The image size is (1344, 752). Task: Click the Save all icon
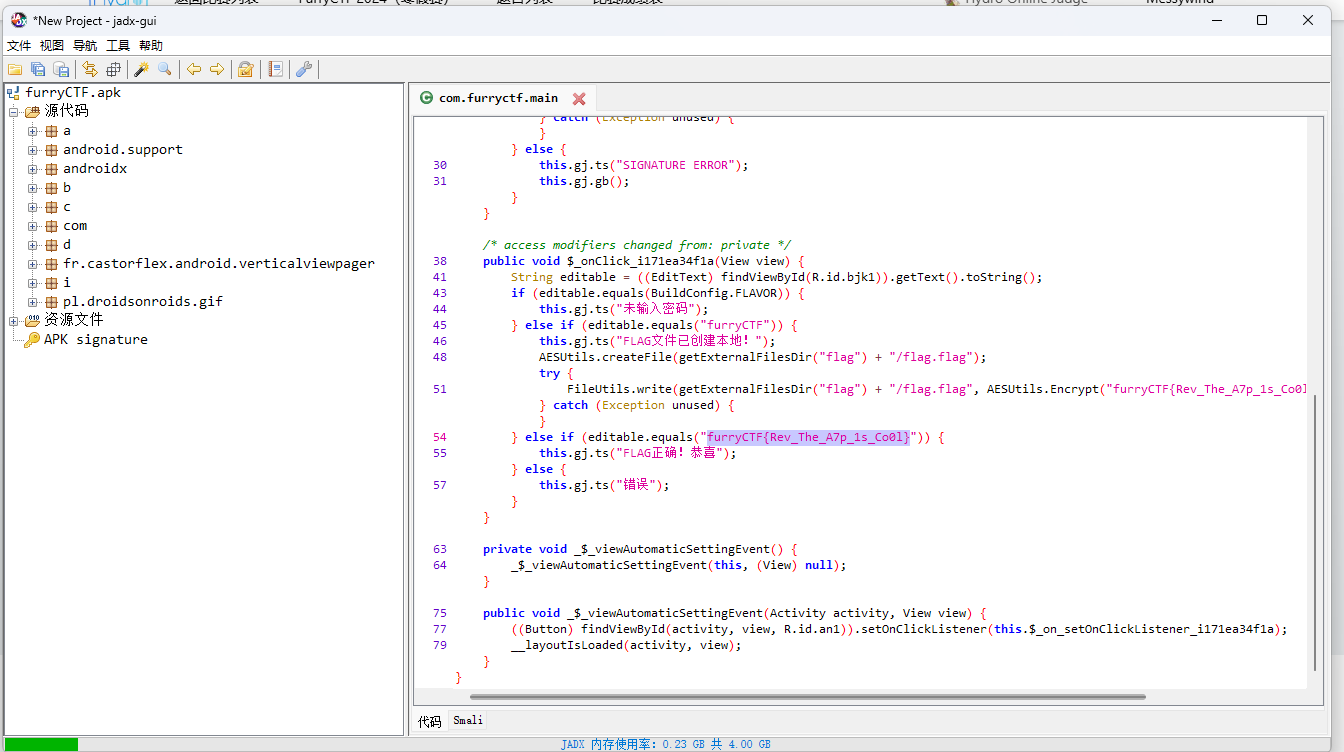click(38, 69)
